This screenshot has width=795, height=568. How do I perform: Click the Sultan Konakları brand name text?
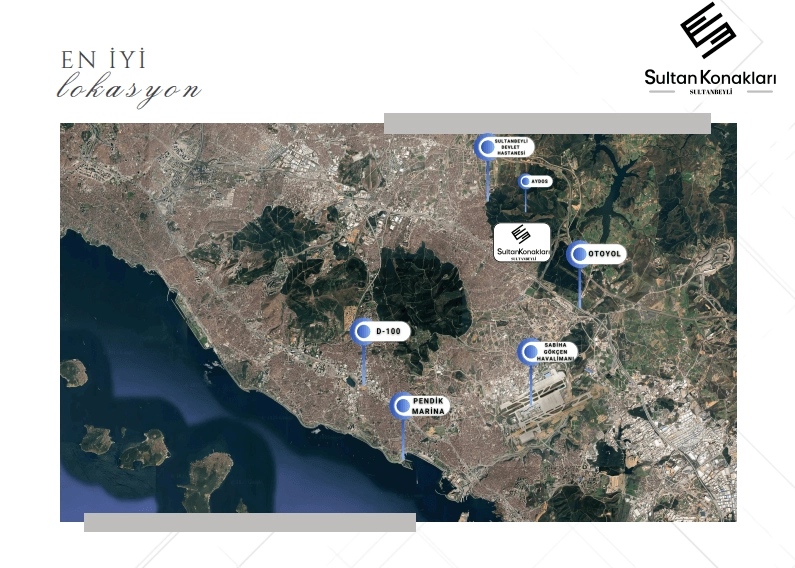pos(709,78)
